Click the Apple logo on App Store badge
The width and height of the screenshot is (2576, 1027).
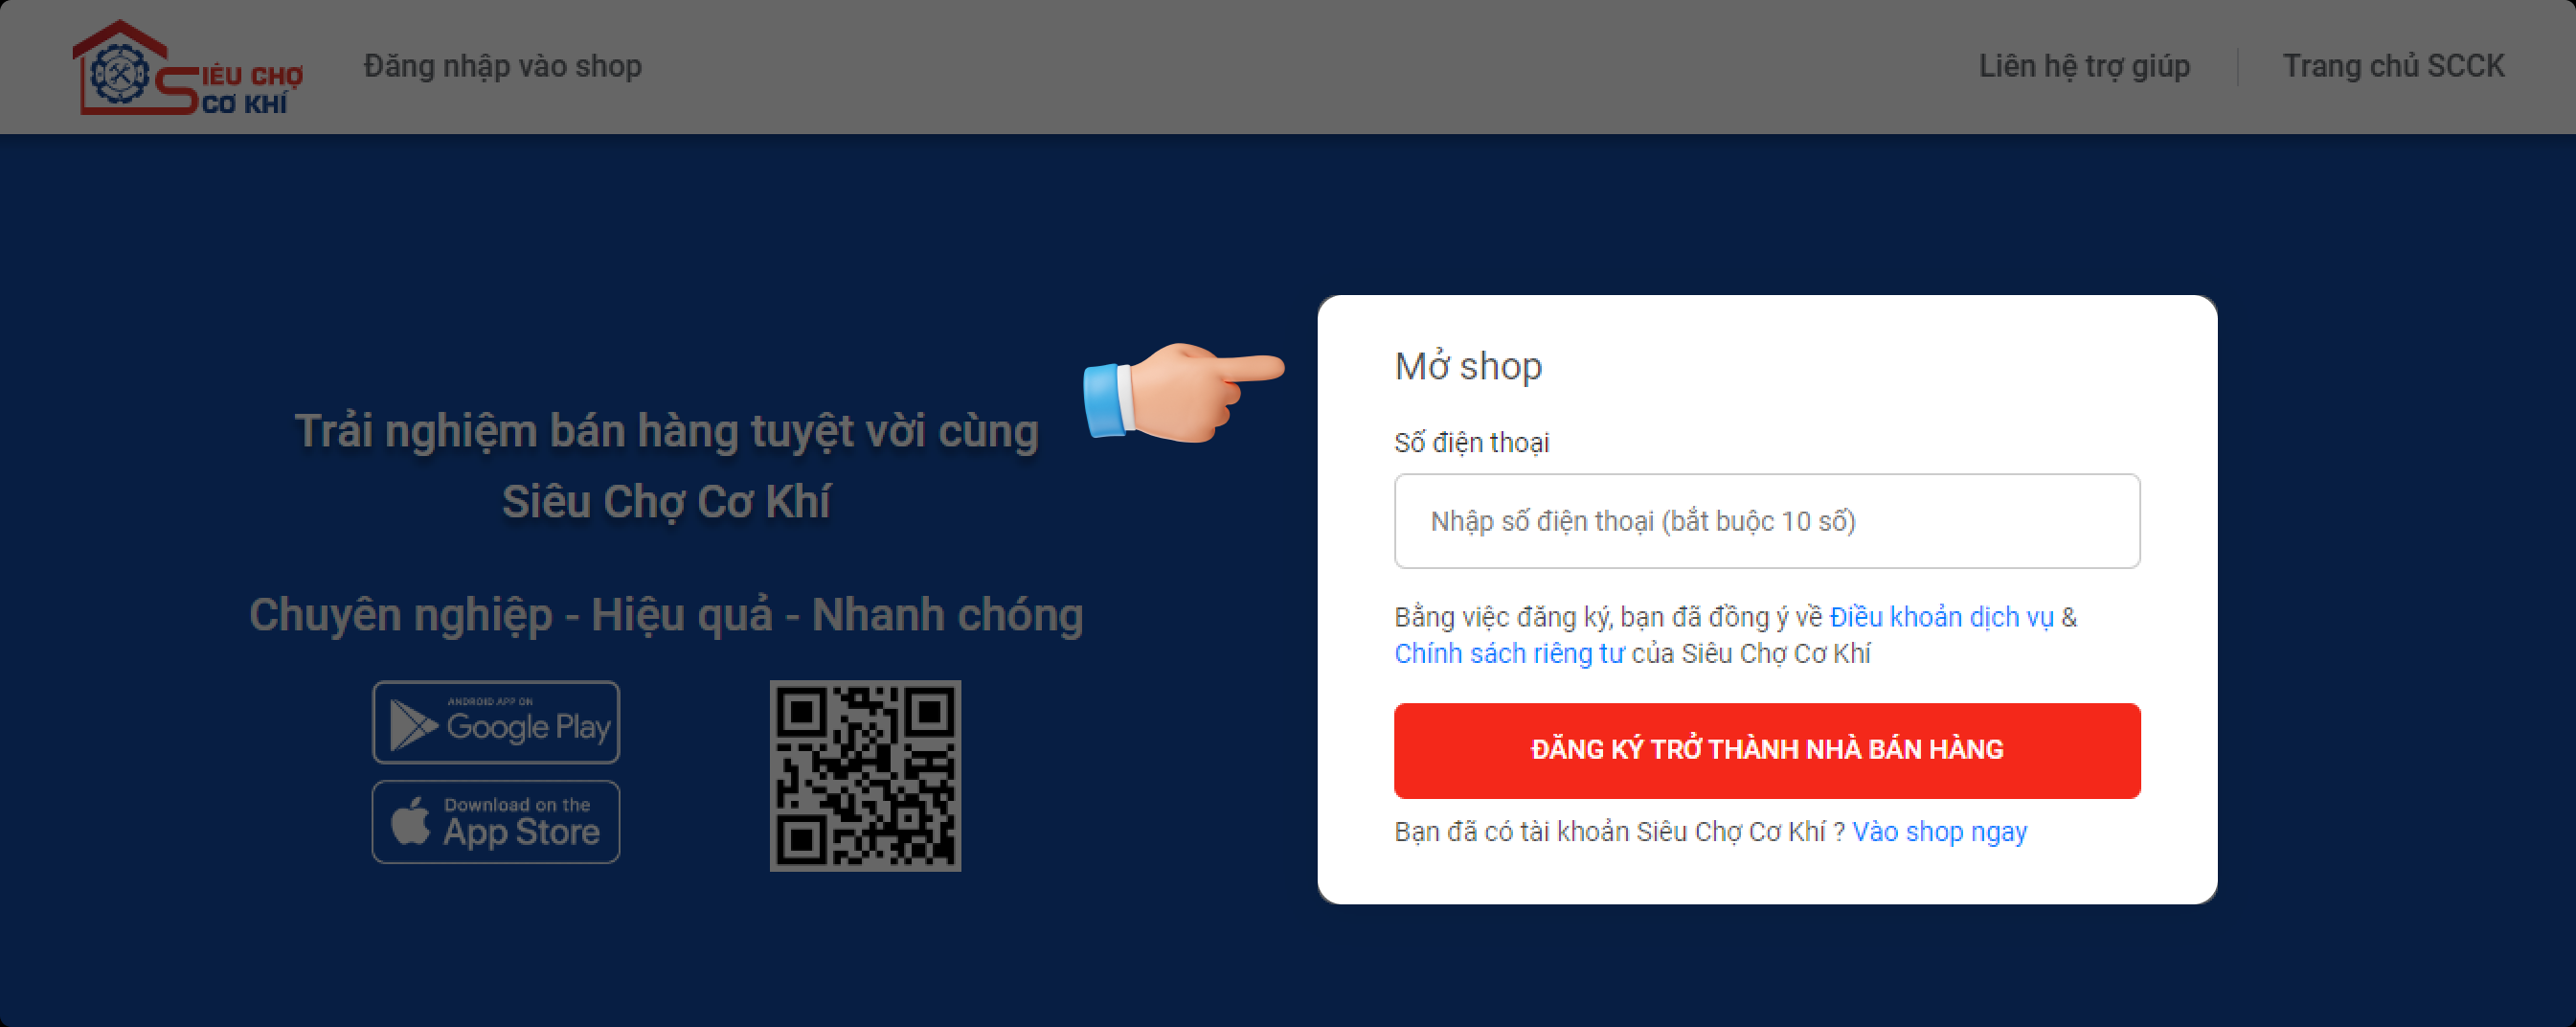pos(410,821)
